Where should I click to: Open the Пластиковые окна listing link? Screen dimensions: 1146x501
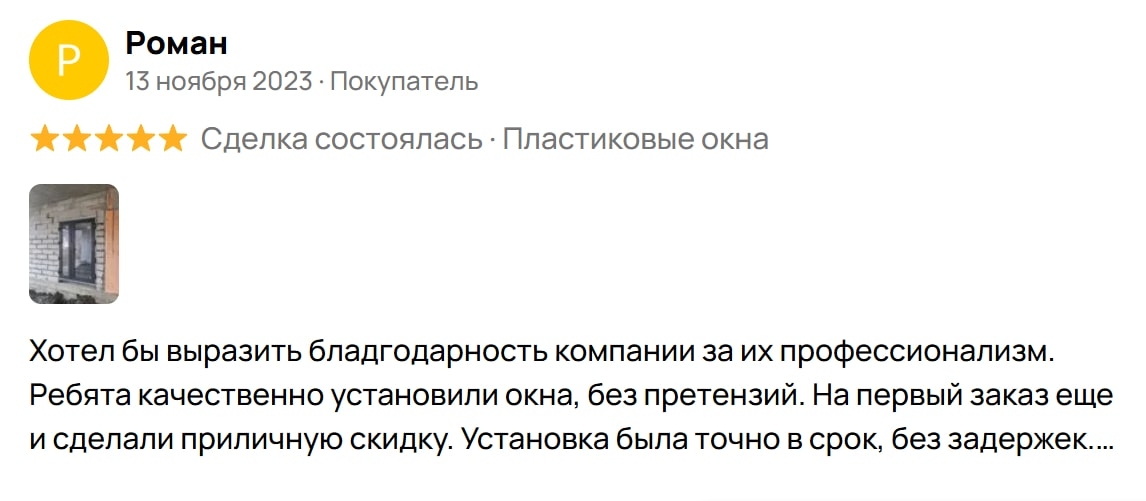point(635,139)
